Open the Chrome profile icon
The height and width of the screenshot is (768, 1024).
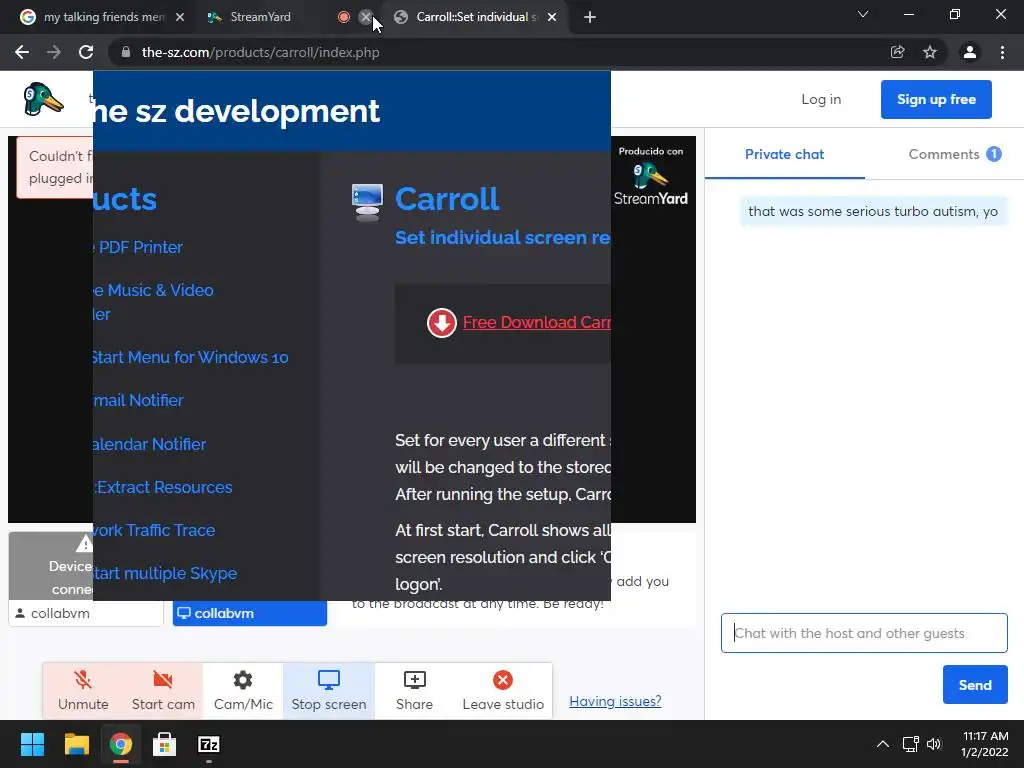point(970,52)
